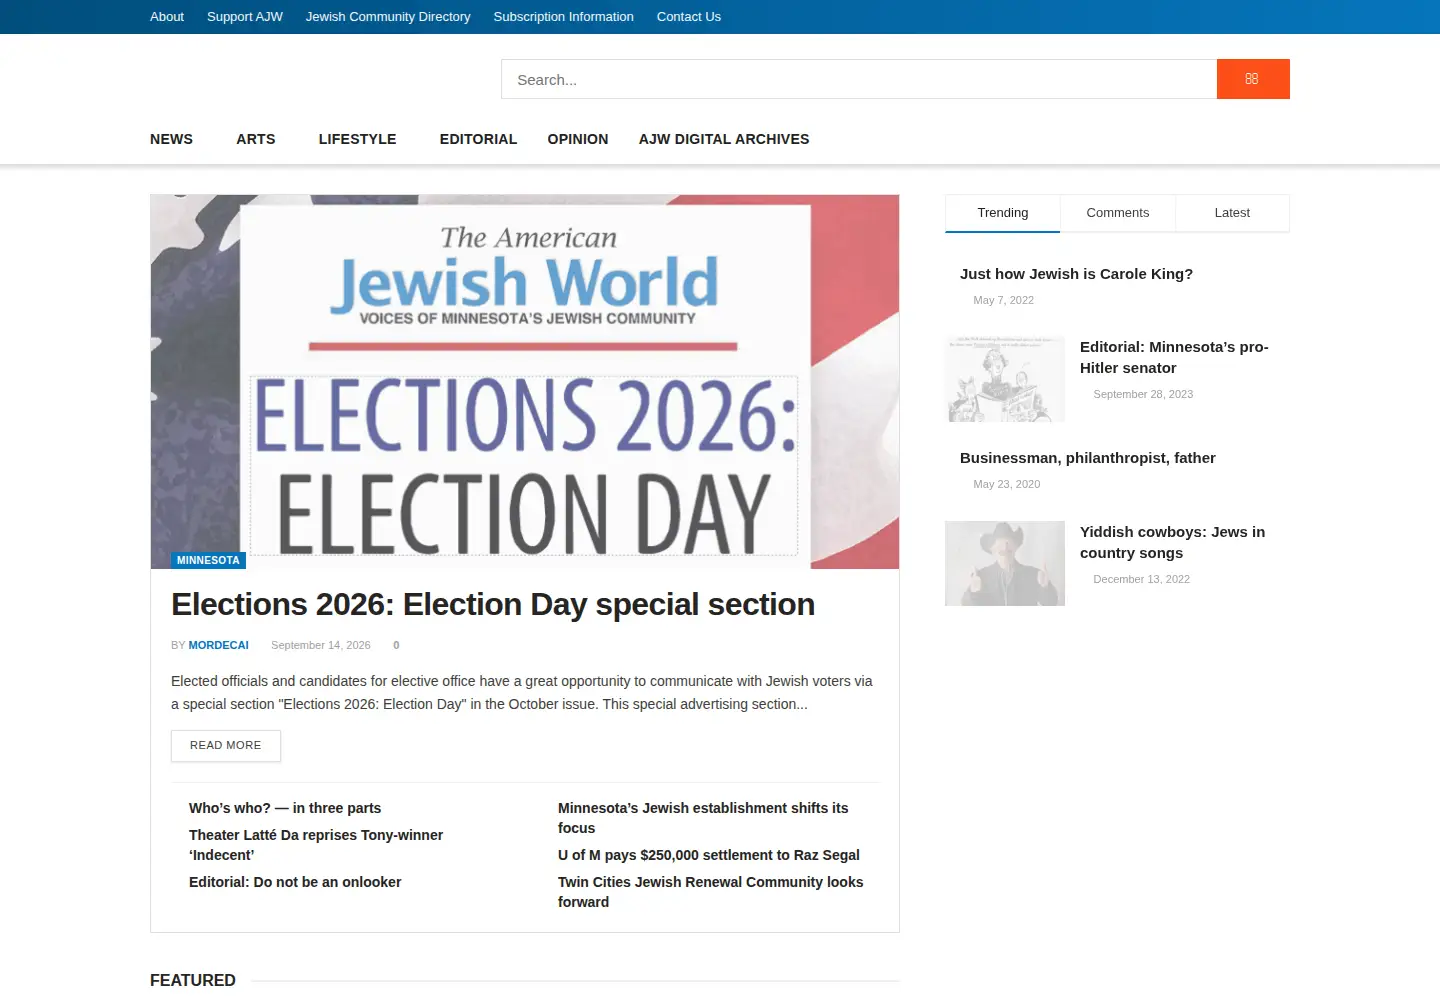Switch to the Trending tab

(1003, 213)
